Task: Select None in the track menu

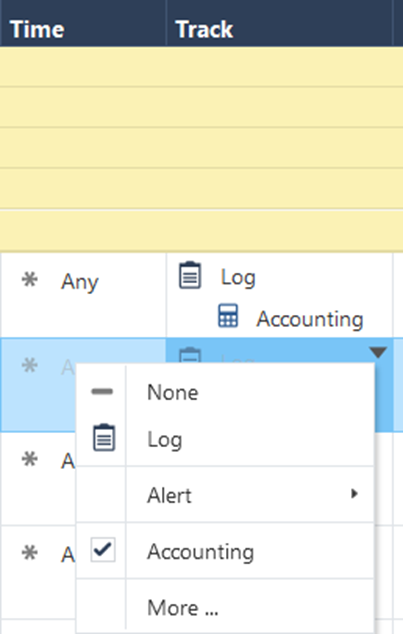Action: click(225, 392)
